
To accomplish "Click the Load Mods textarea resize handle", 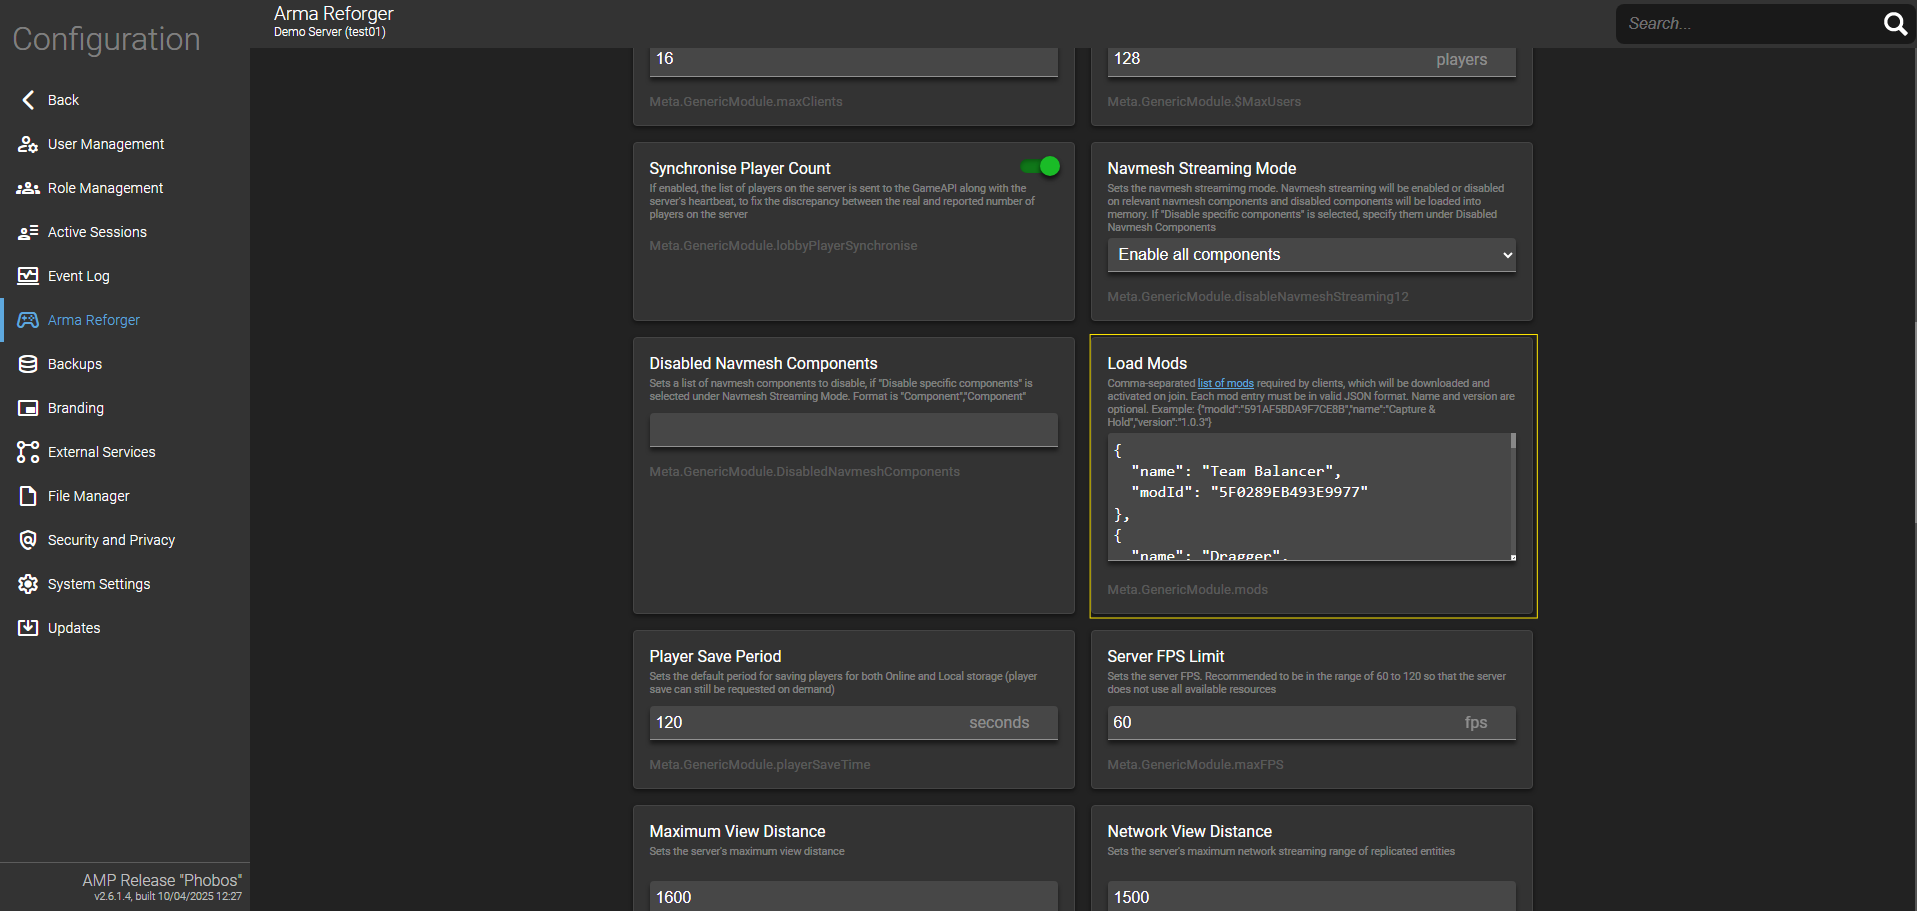I will point(1513,557).
